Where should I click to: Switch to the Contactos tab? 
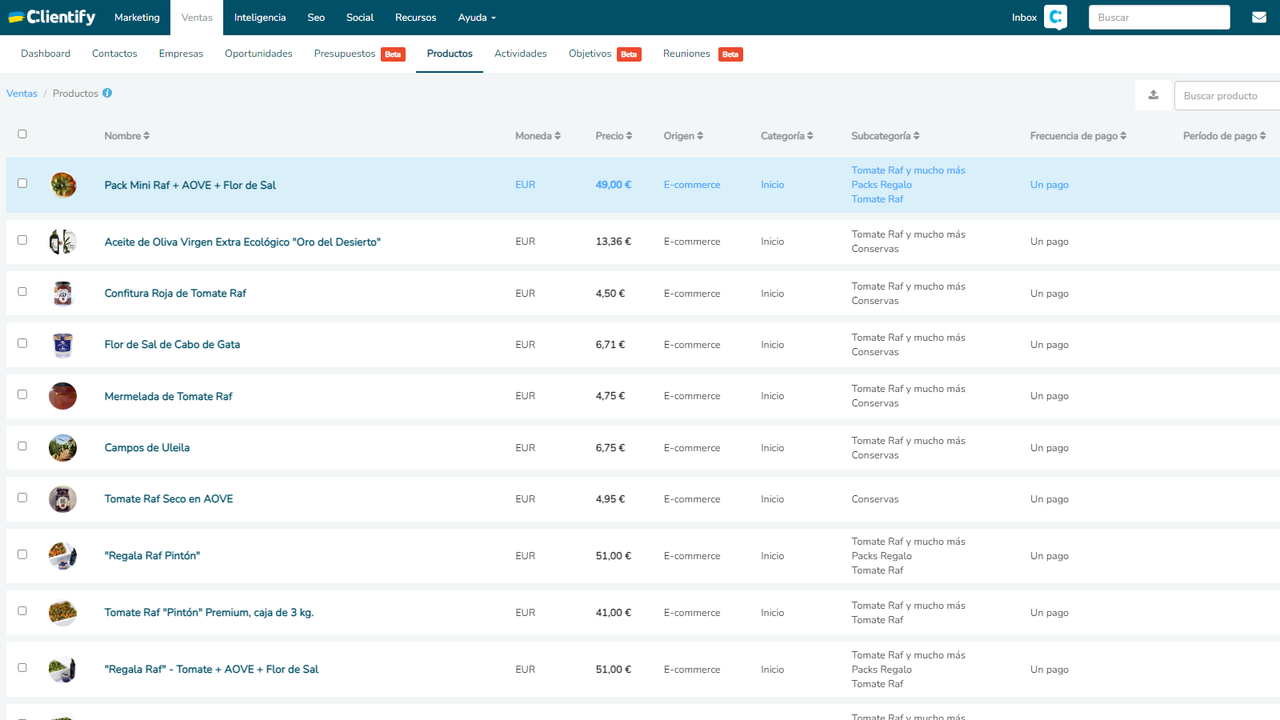point(115,54)
